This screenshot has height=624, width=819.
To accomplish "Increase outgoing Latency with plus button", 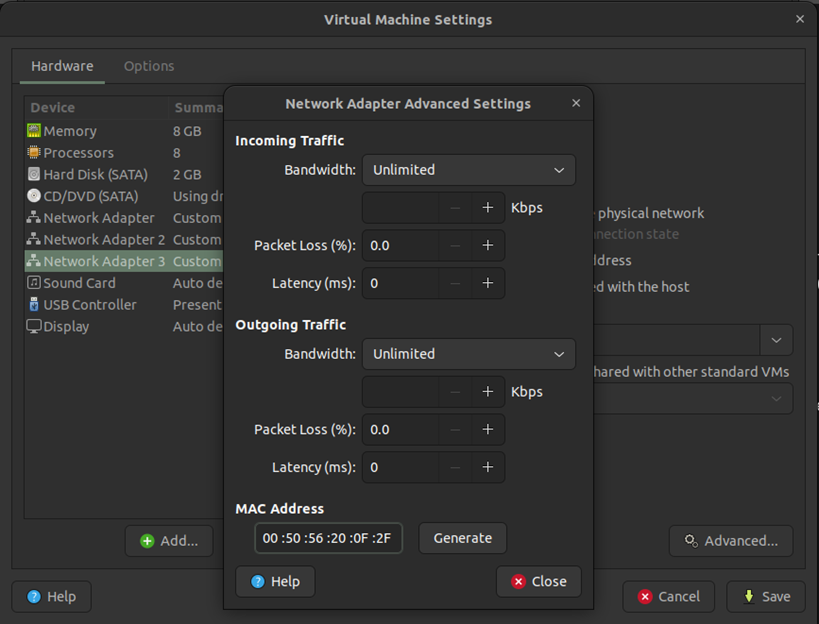I will point(488,467).
